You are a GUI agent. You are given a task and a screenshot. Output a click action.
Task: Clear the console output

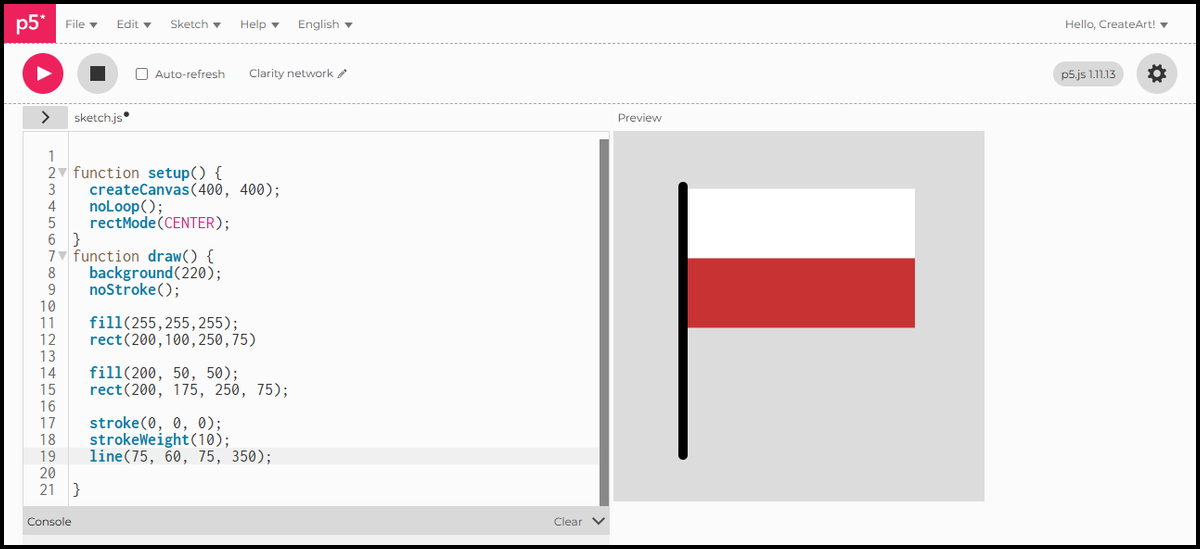[568, 521]
